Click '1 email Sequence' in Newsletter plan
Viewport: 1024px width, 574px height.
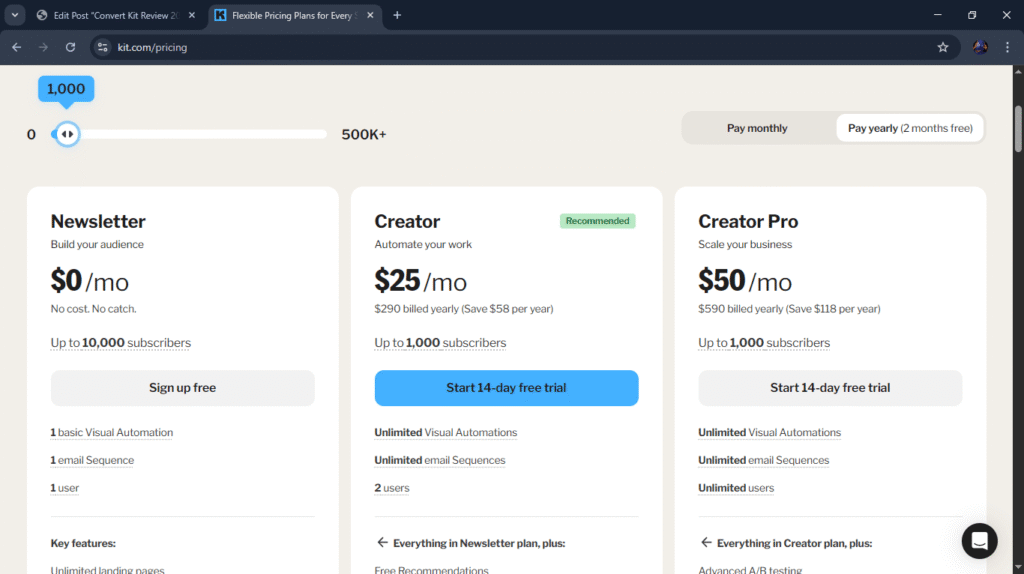click(x=92, y=460)
